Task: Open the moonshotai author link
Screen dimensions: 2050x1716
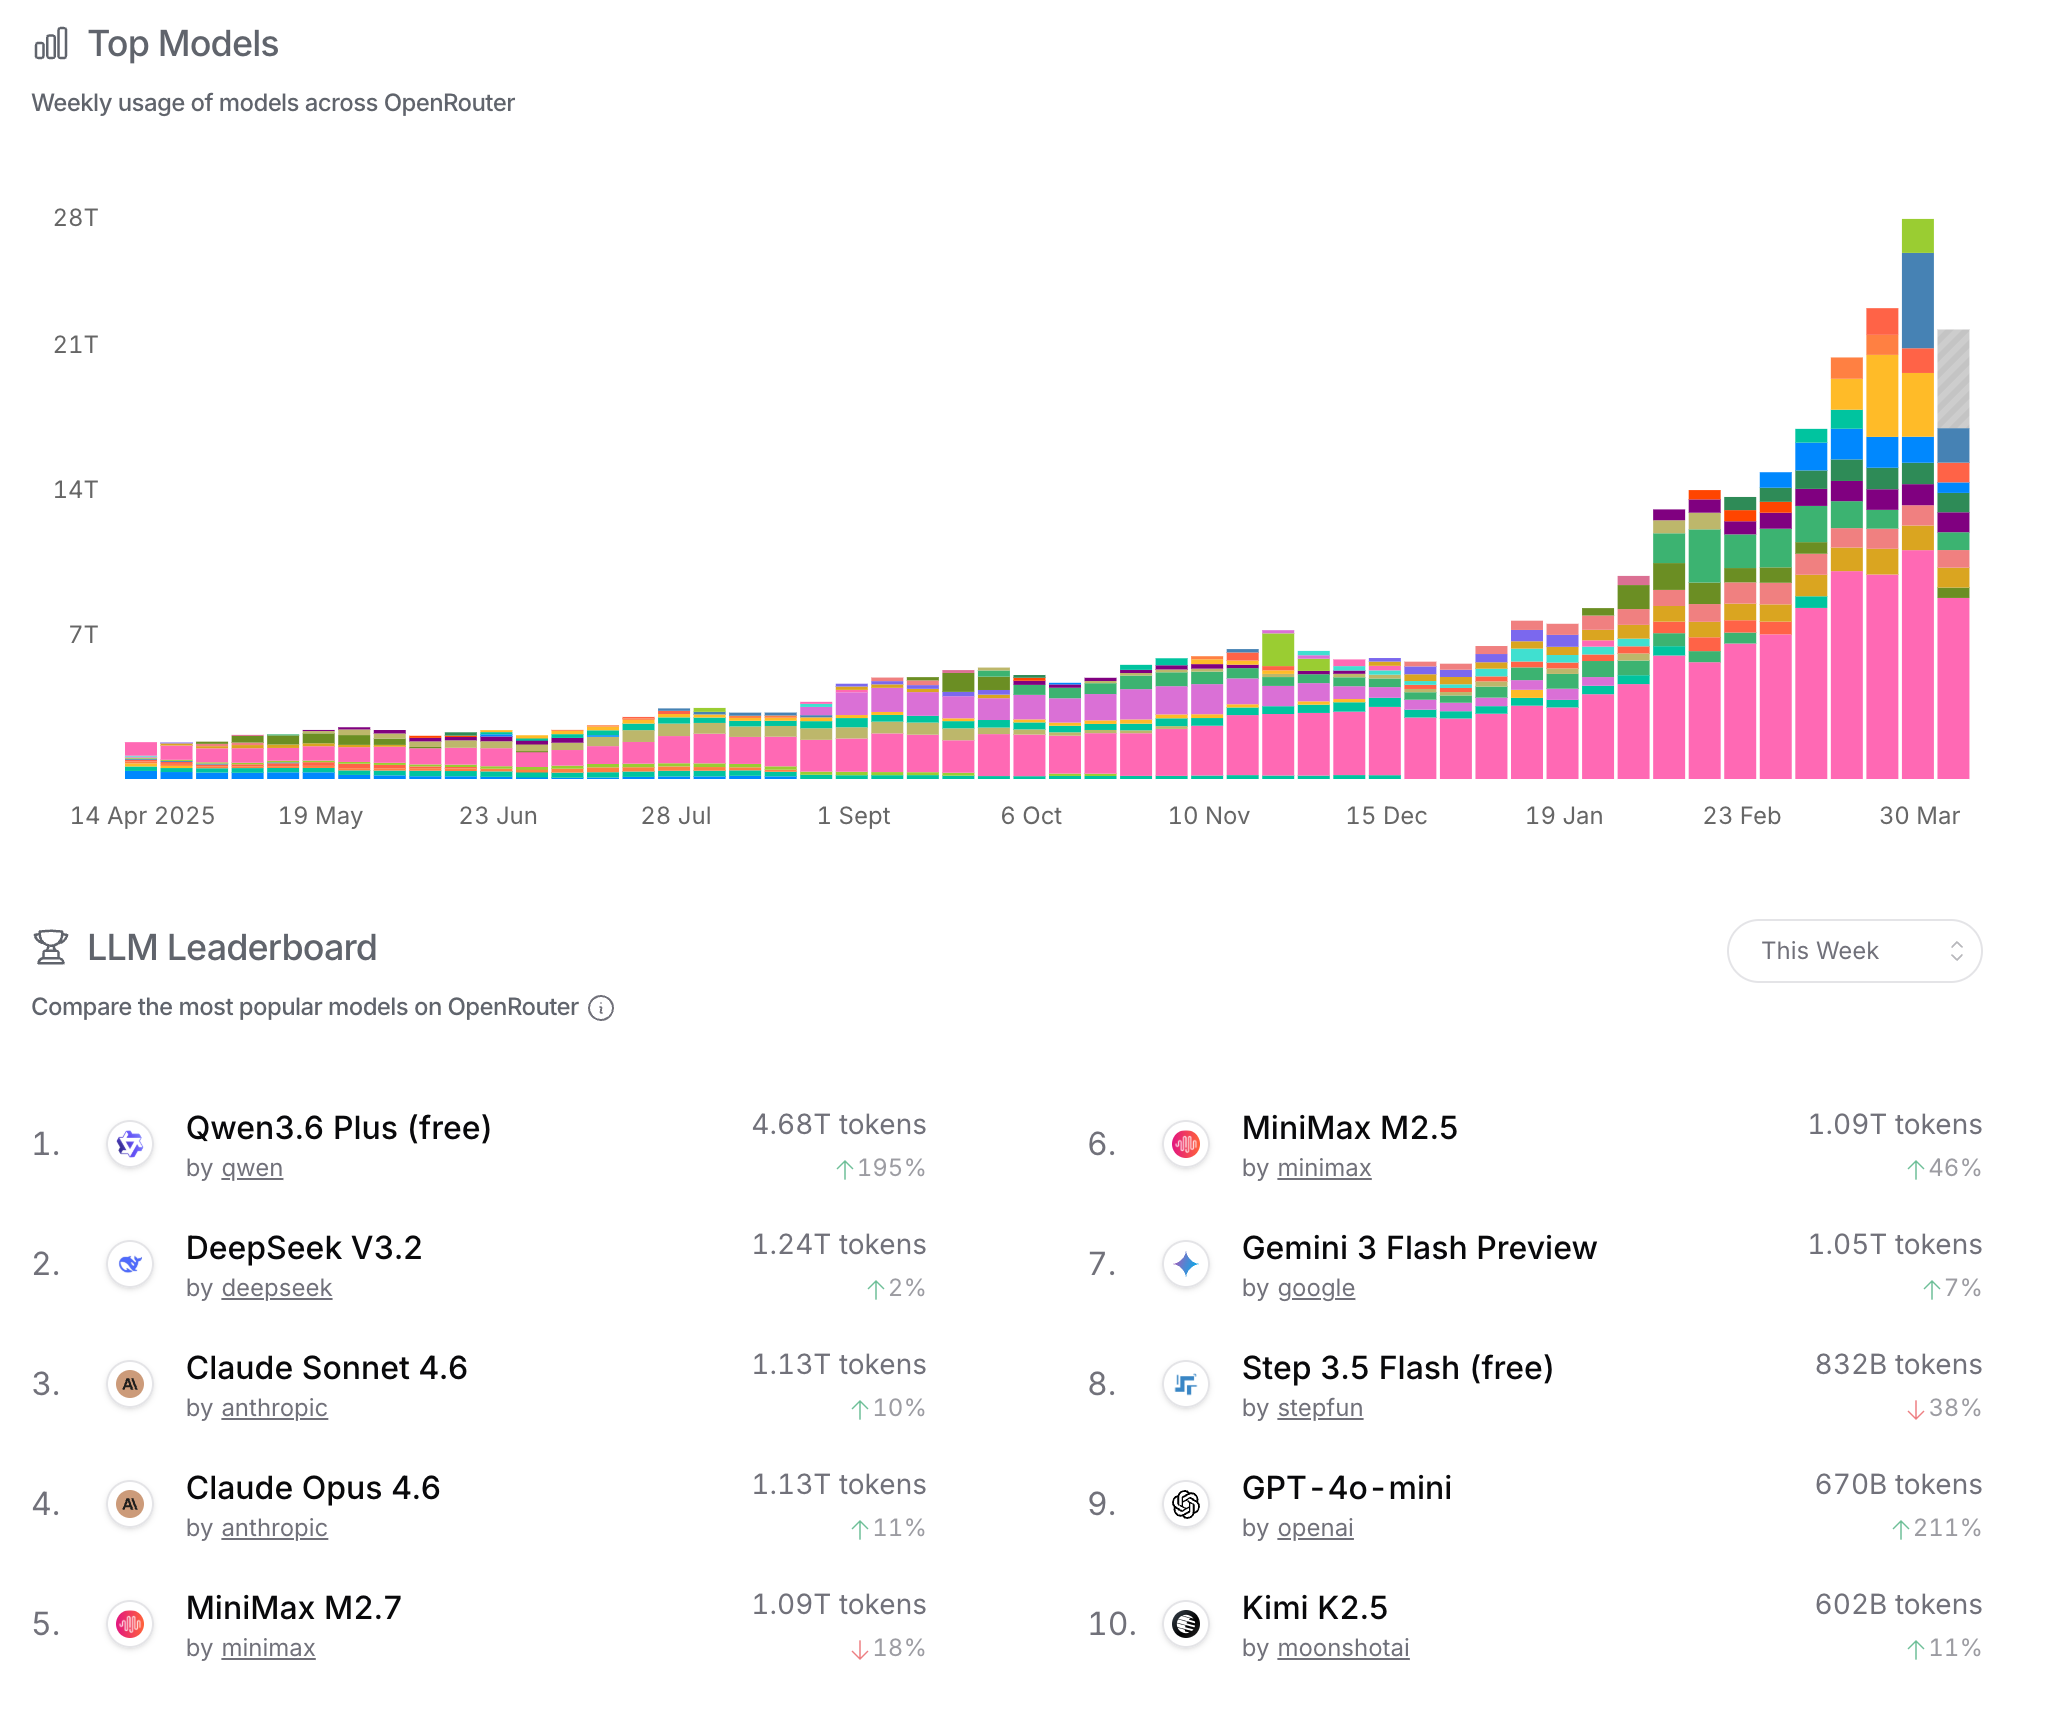Action: tap(1343, 1648)
